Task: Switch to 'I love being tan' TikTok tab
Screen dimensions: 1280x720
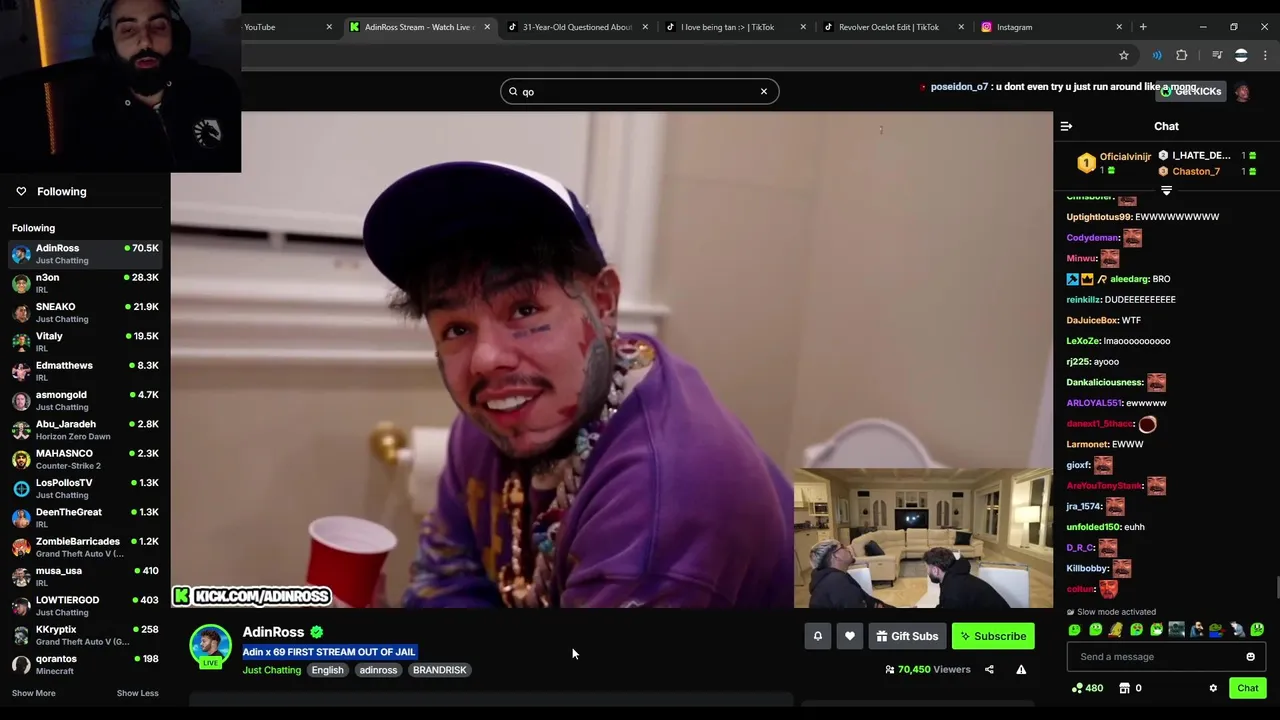Action: 735,27
